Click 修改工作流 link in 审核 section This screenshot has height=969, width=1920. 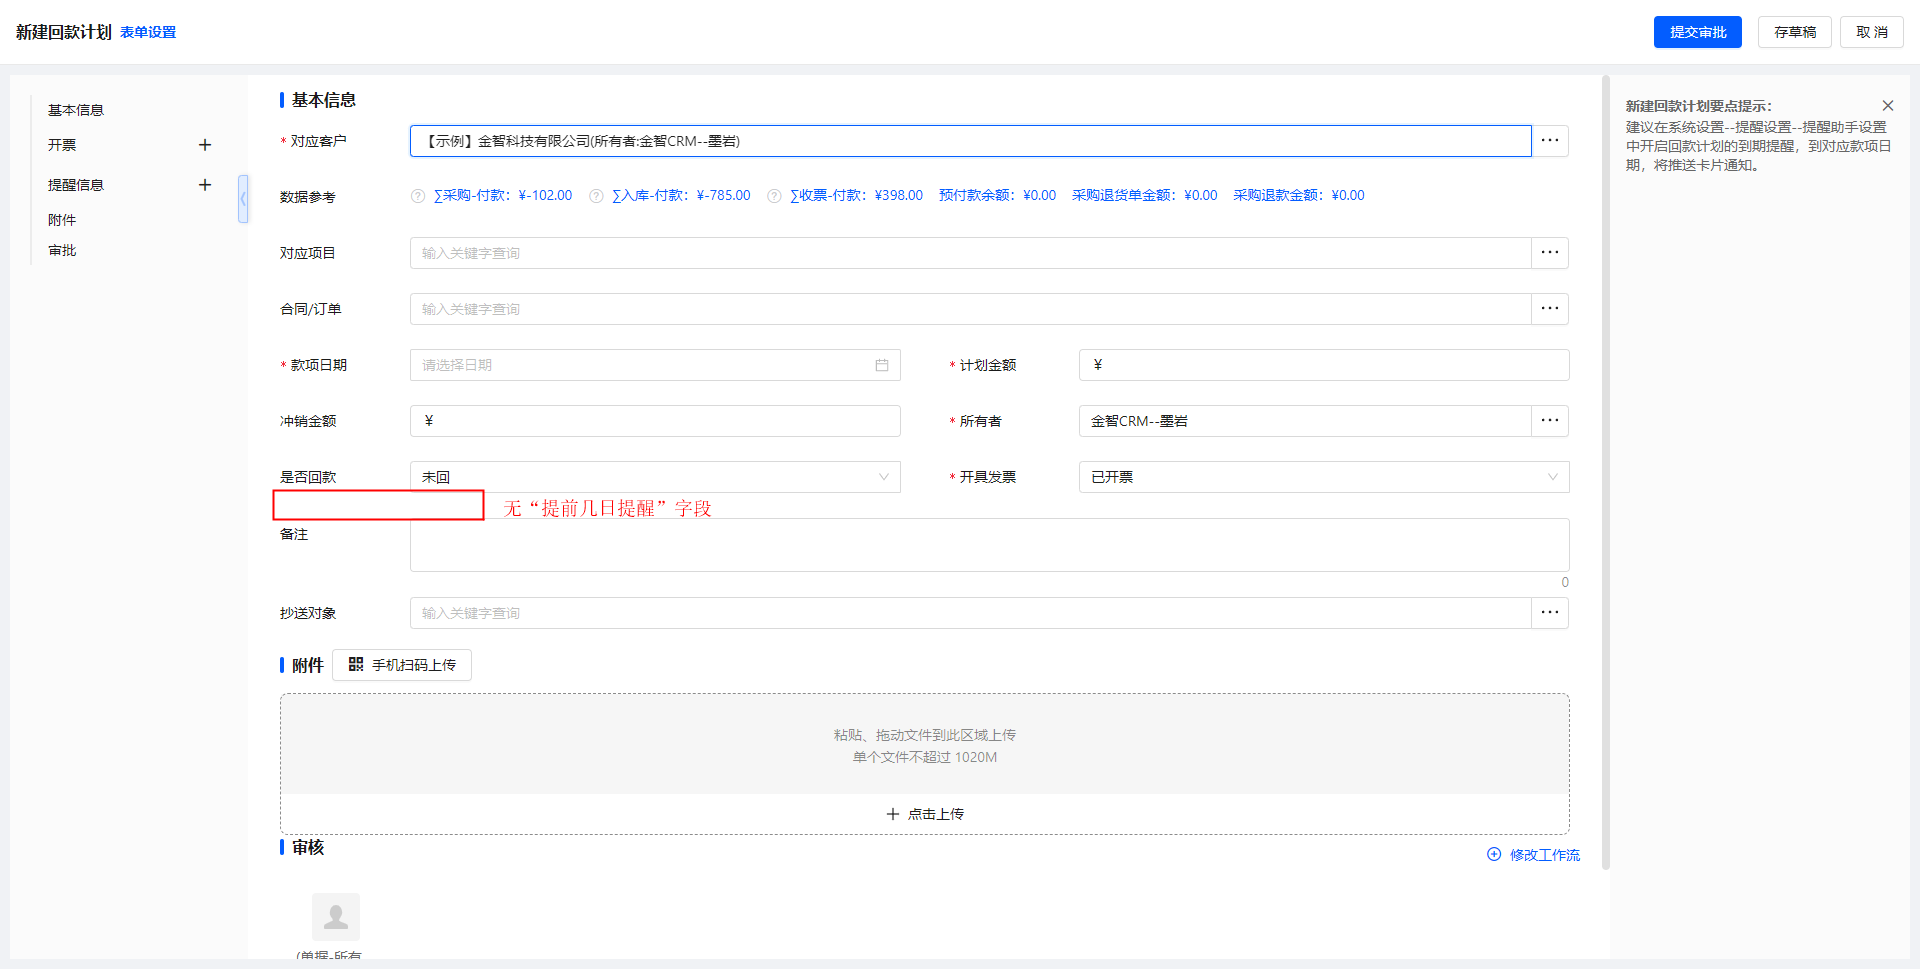point(1534,855)
